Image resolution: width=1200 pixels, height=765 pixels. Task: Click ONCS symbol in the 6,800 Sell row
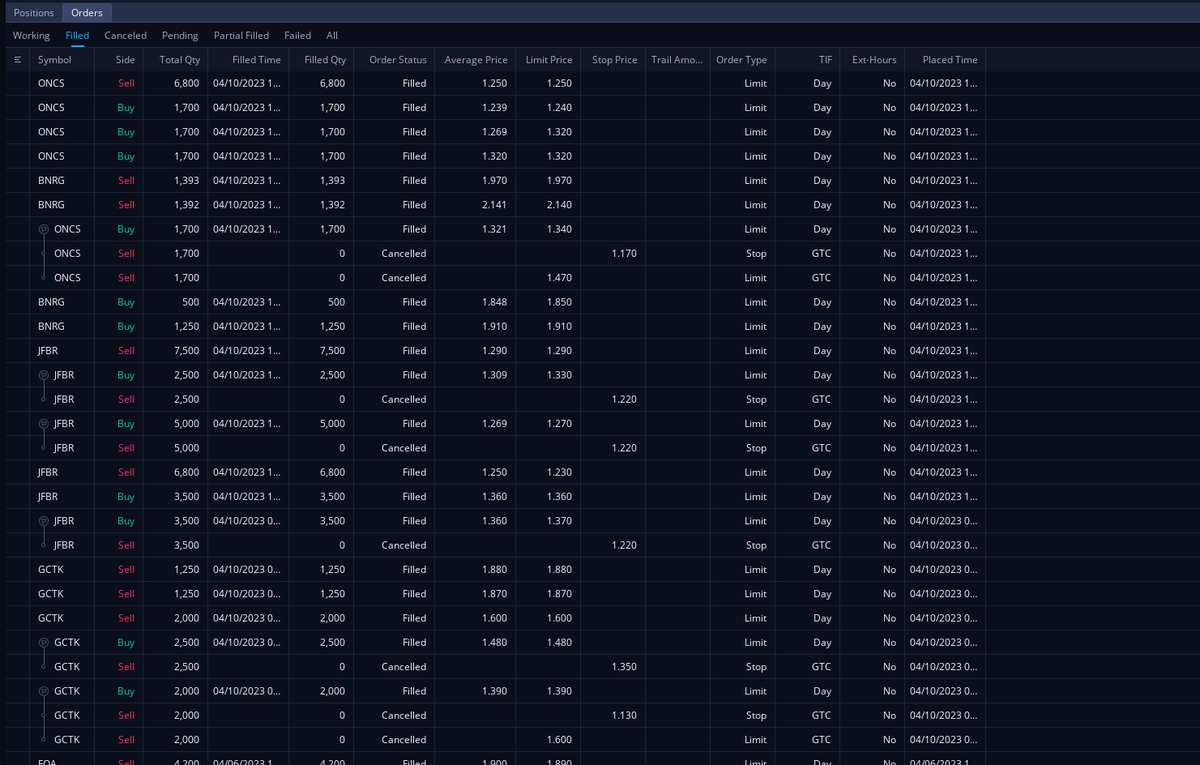[51, 84]
